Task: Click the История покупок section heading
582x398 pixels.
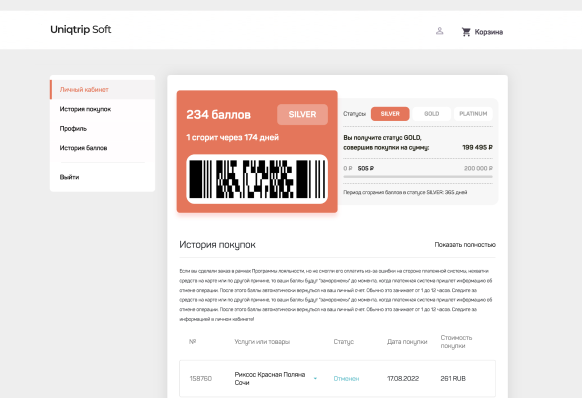Action: click(217, 245)
